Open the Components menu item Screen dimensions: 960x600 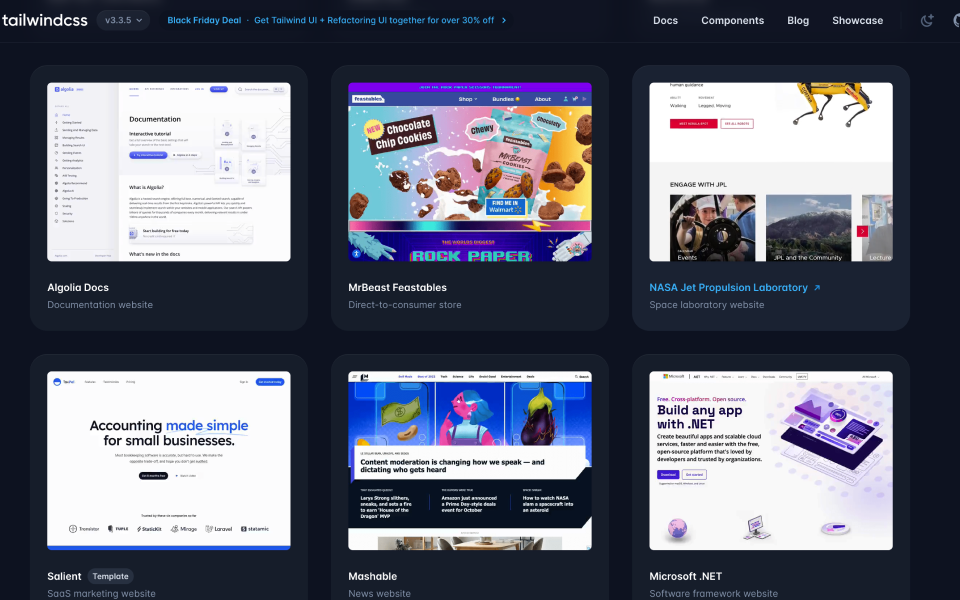point(732,20)
